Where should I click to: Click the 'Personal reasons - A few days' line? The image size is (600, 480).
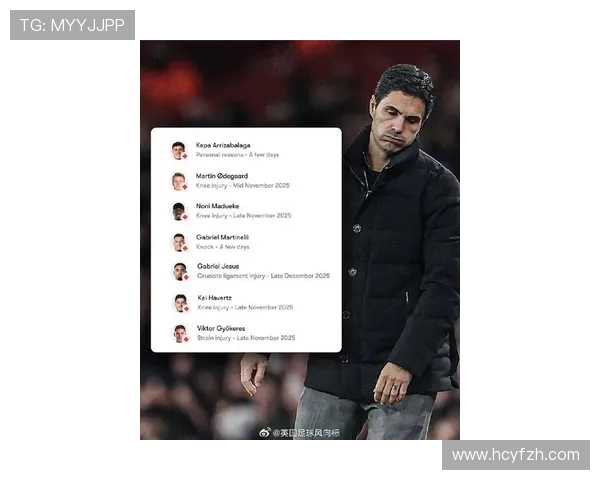[237, 155]
